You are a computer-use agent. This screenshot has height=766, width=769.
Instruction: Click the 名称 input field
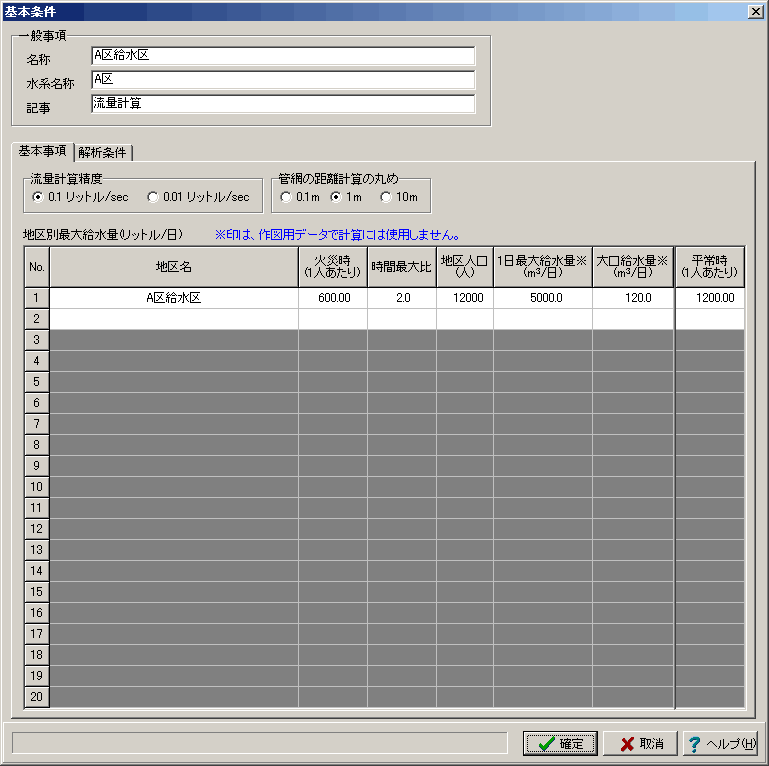pos(283,55)
